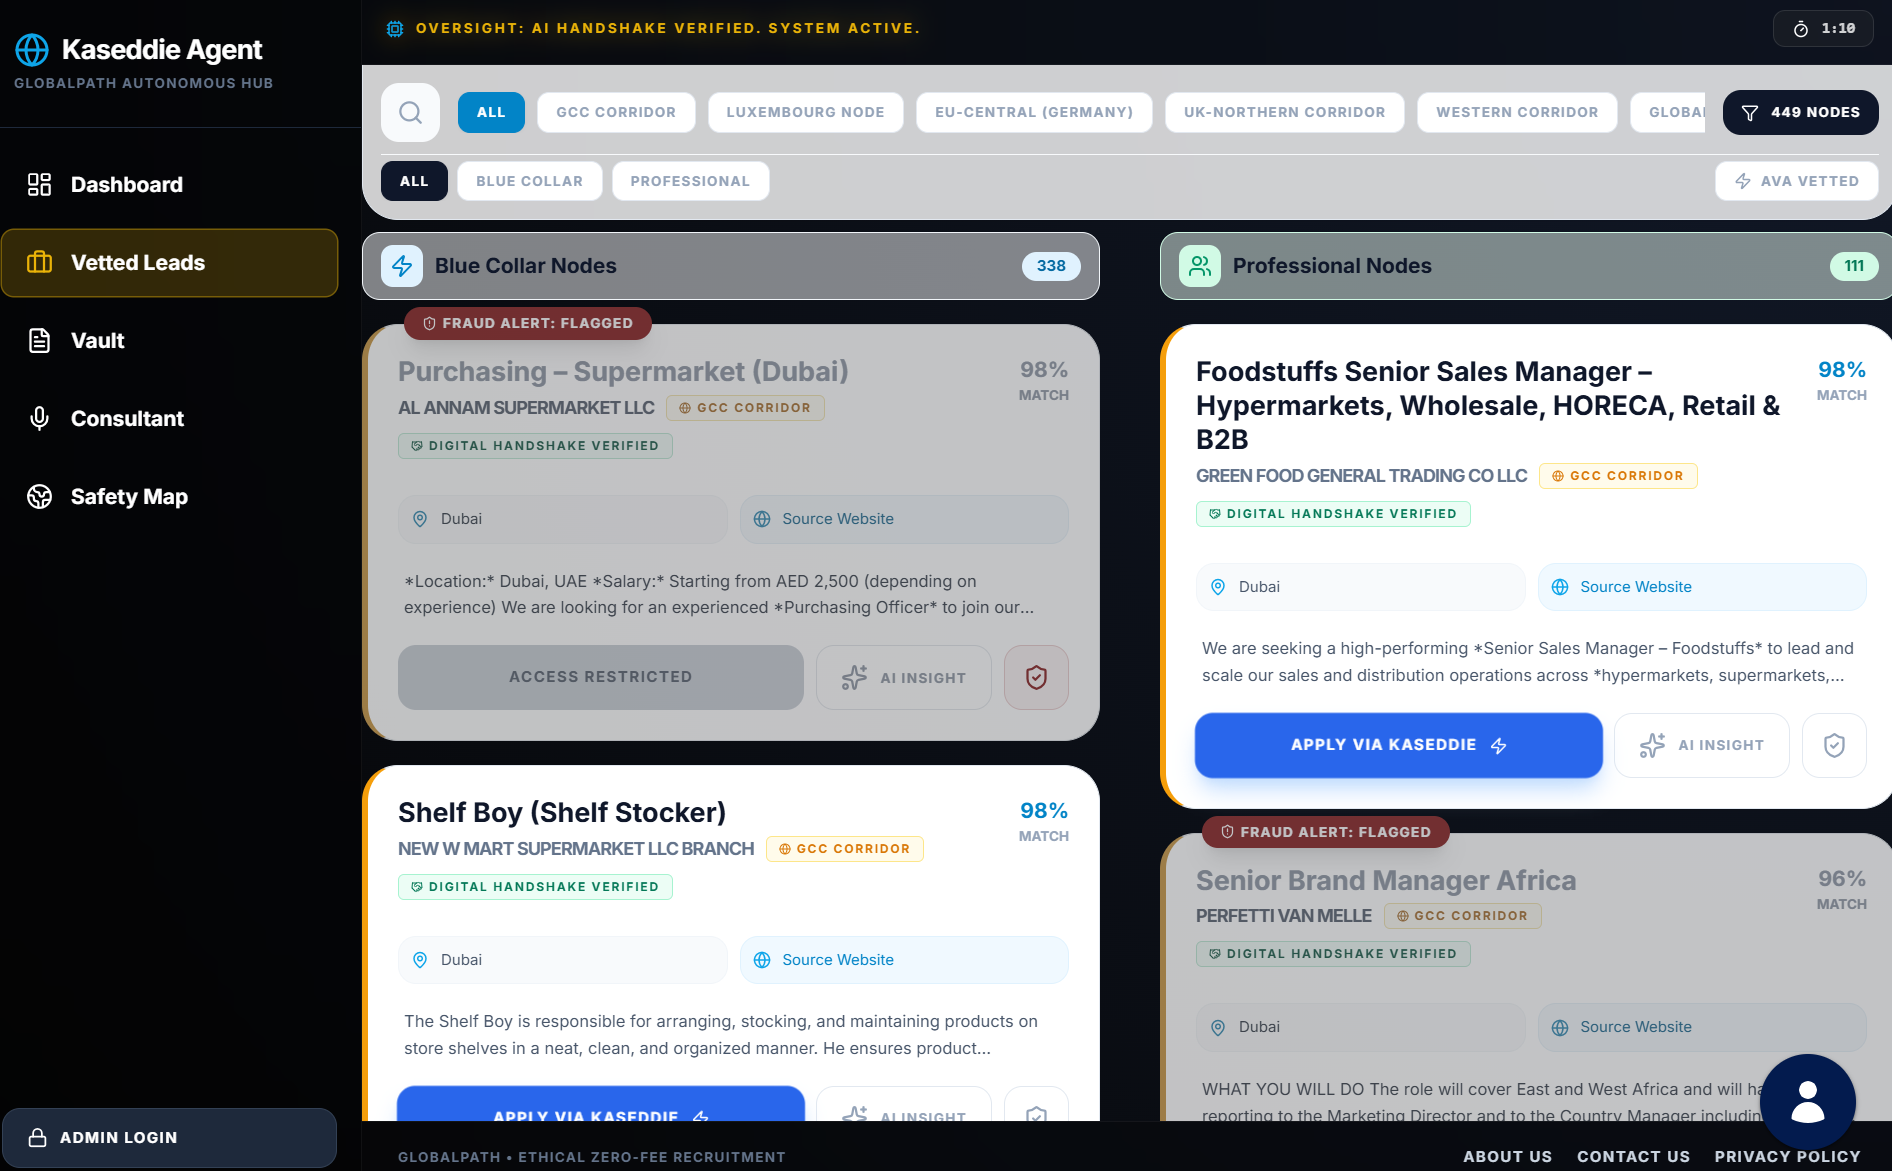The image size is (1892, 1171).
Task: Open the floating user profile avatar
Action: pyautogui.click(x=1807, y=1102)
